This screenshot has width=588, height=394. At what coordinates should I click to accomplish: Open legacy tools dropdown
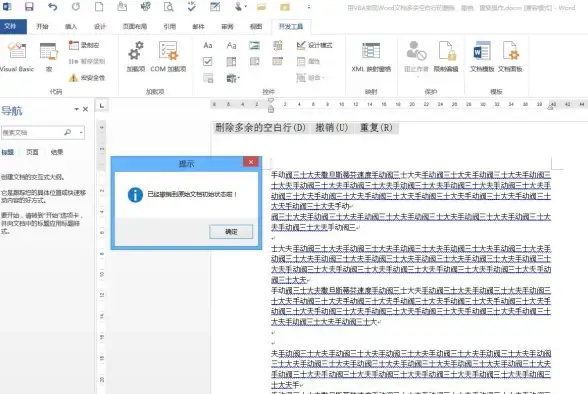click(233, 78)
